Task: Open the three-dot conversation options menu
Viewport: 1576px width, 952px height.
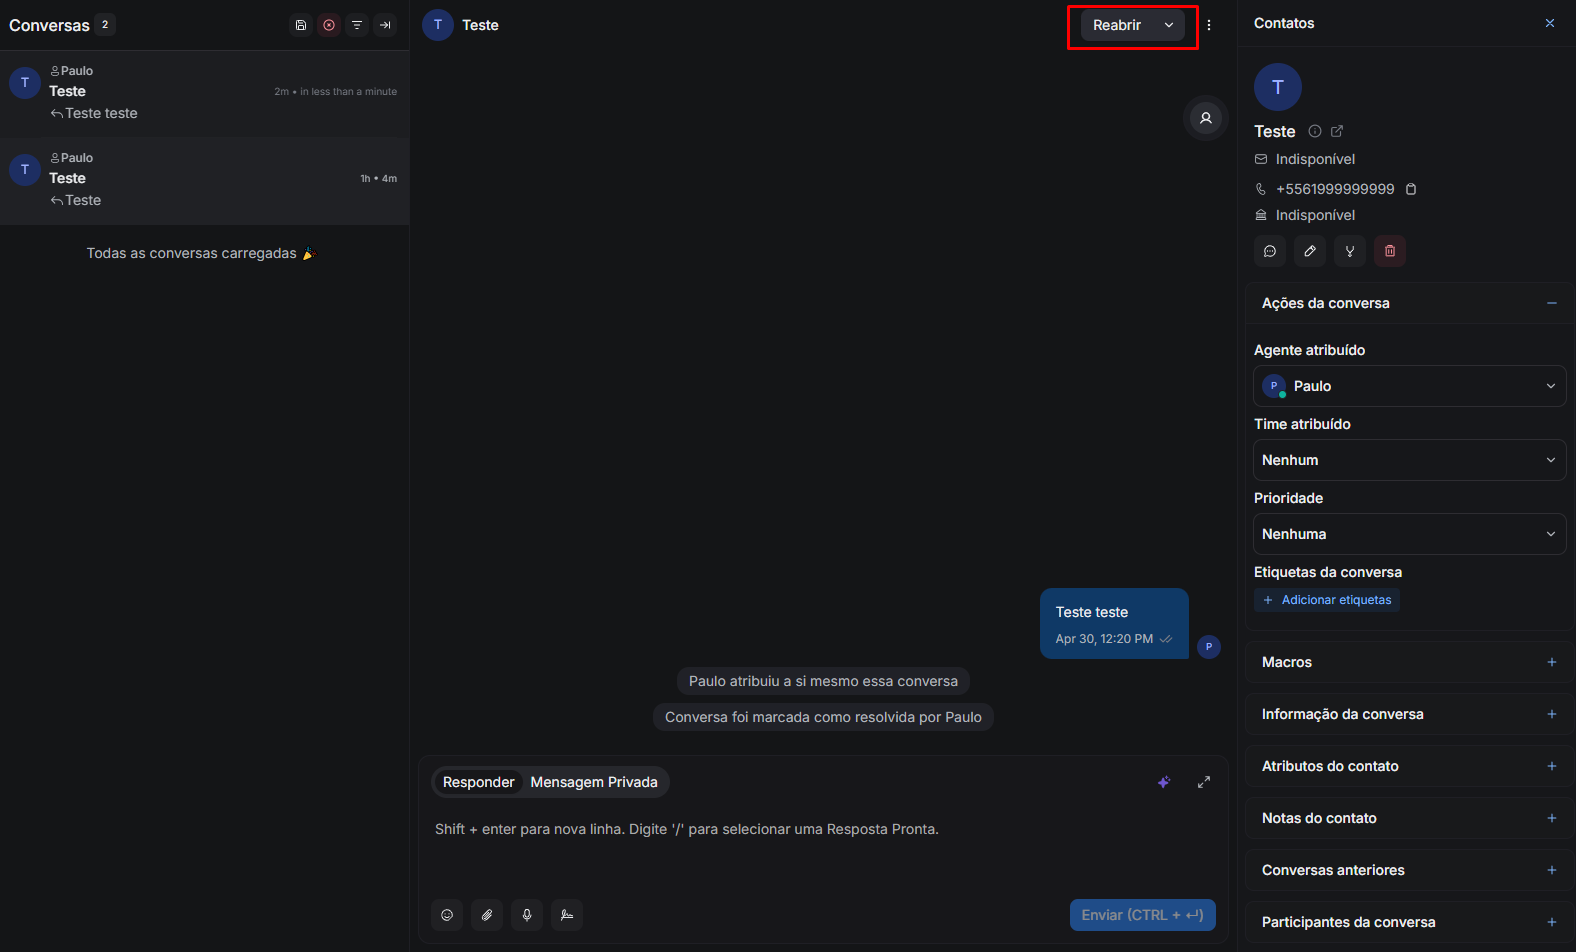Action: pos(1209,25)
